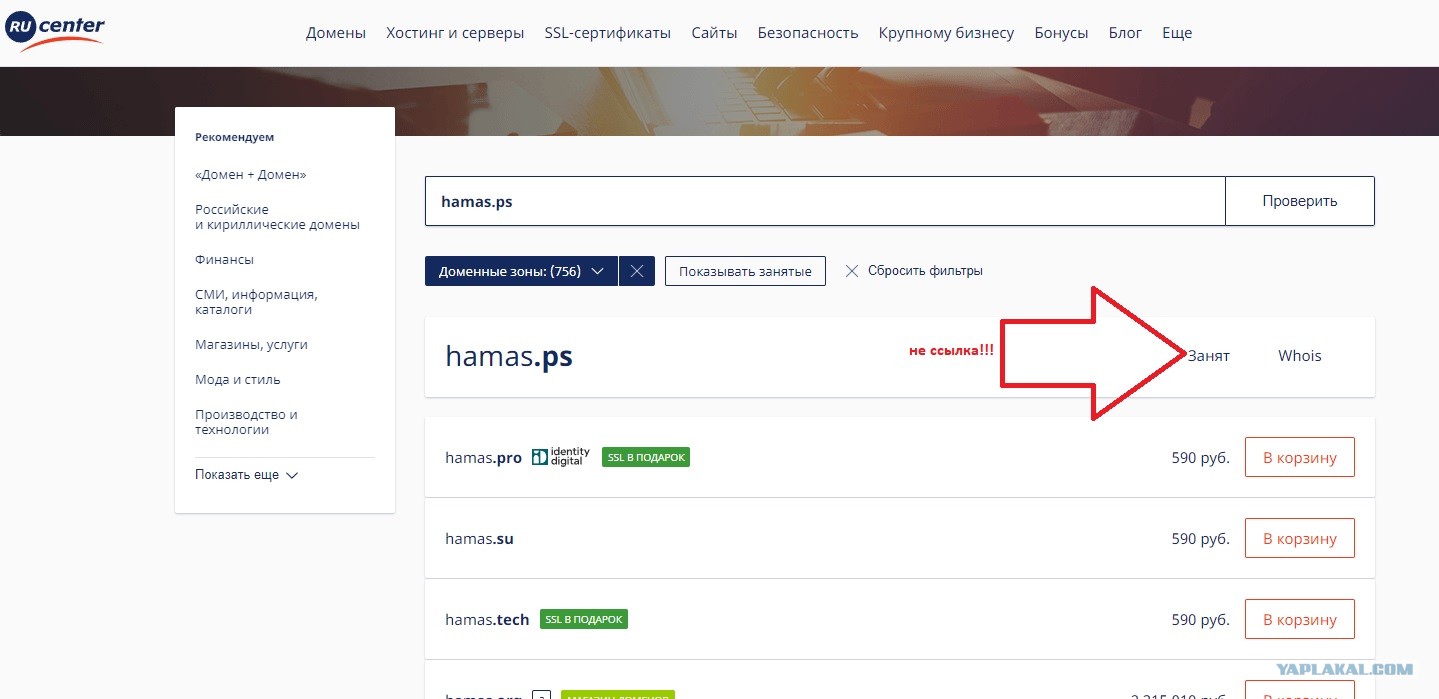Image resolution: width=1439 pixels, height=699 pixels.
Task: Expand the Доменные зоны (756) dropdown
Action: click(x=521, y=271)
